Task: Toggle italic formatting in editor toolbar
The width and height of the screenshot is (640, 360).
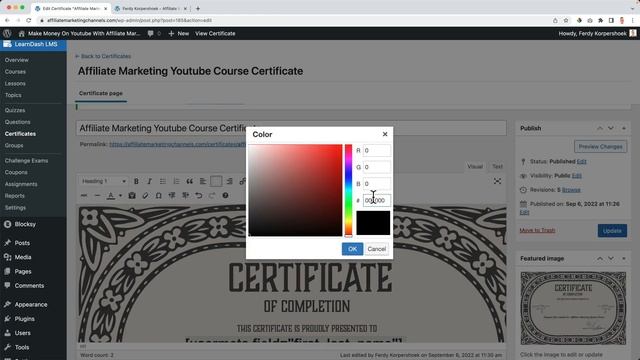Action: 149,181
